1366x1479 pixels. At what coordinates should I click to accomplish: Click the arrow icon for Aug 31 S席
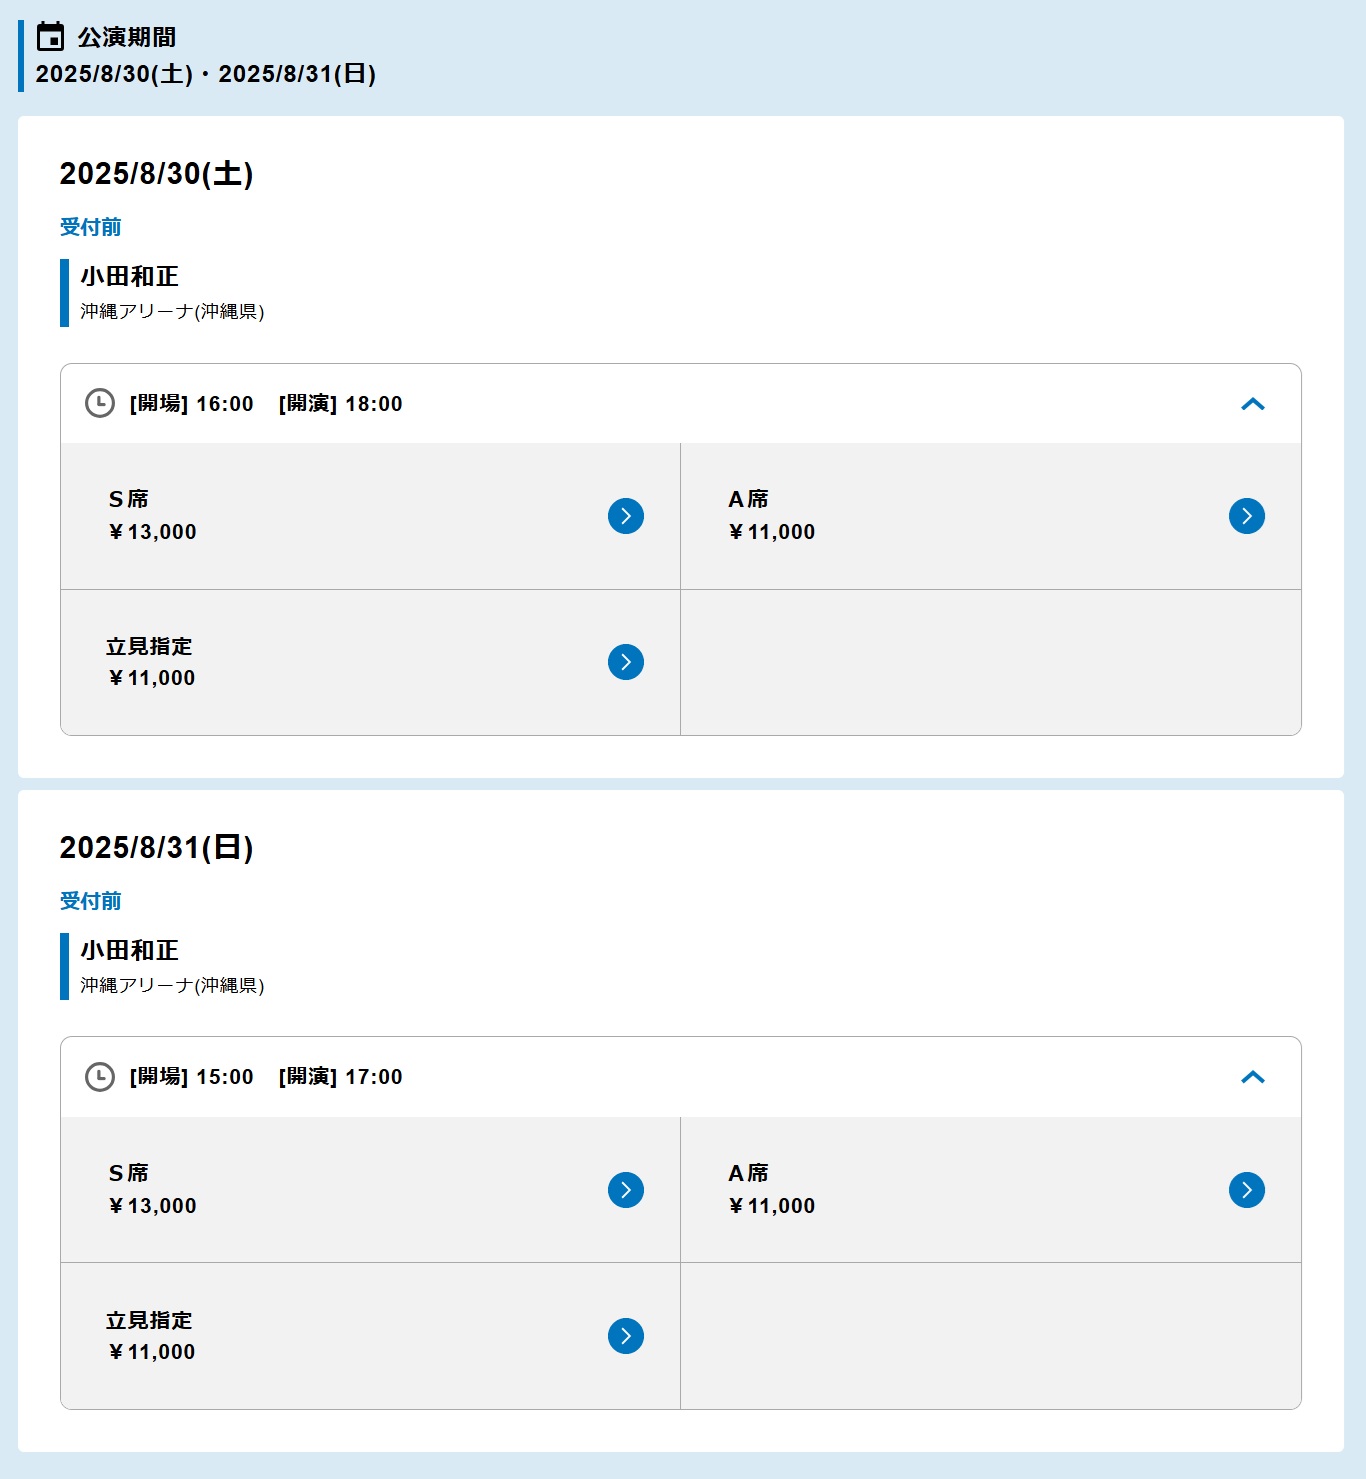tap(626, 1190)
